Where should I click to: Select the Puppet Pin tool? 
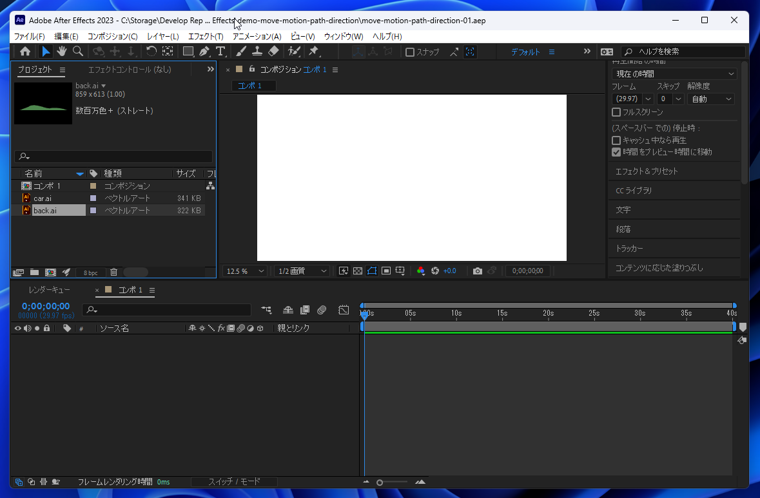coord(314,51)
